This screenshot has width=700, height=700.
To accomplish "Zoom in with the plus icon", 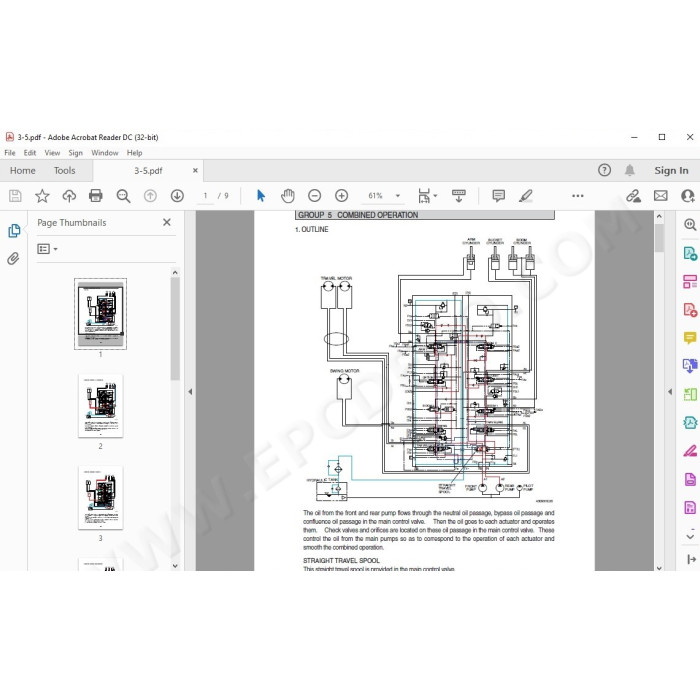I will pos(342,196).
